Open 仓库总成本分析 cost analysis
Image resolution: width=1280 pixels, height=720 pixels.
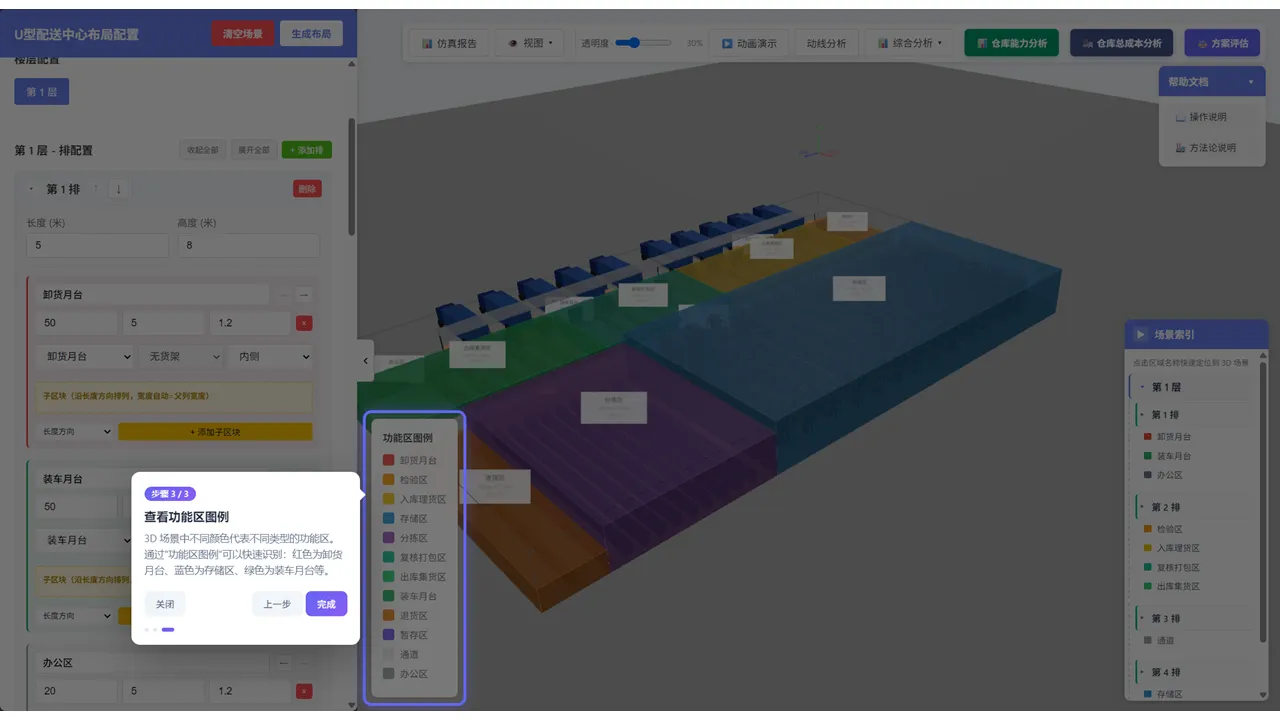pyautogui.click(x=1121, y=43)
